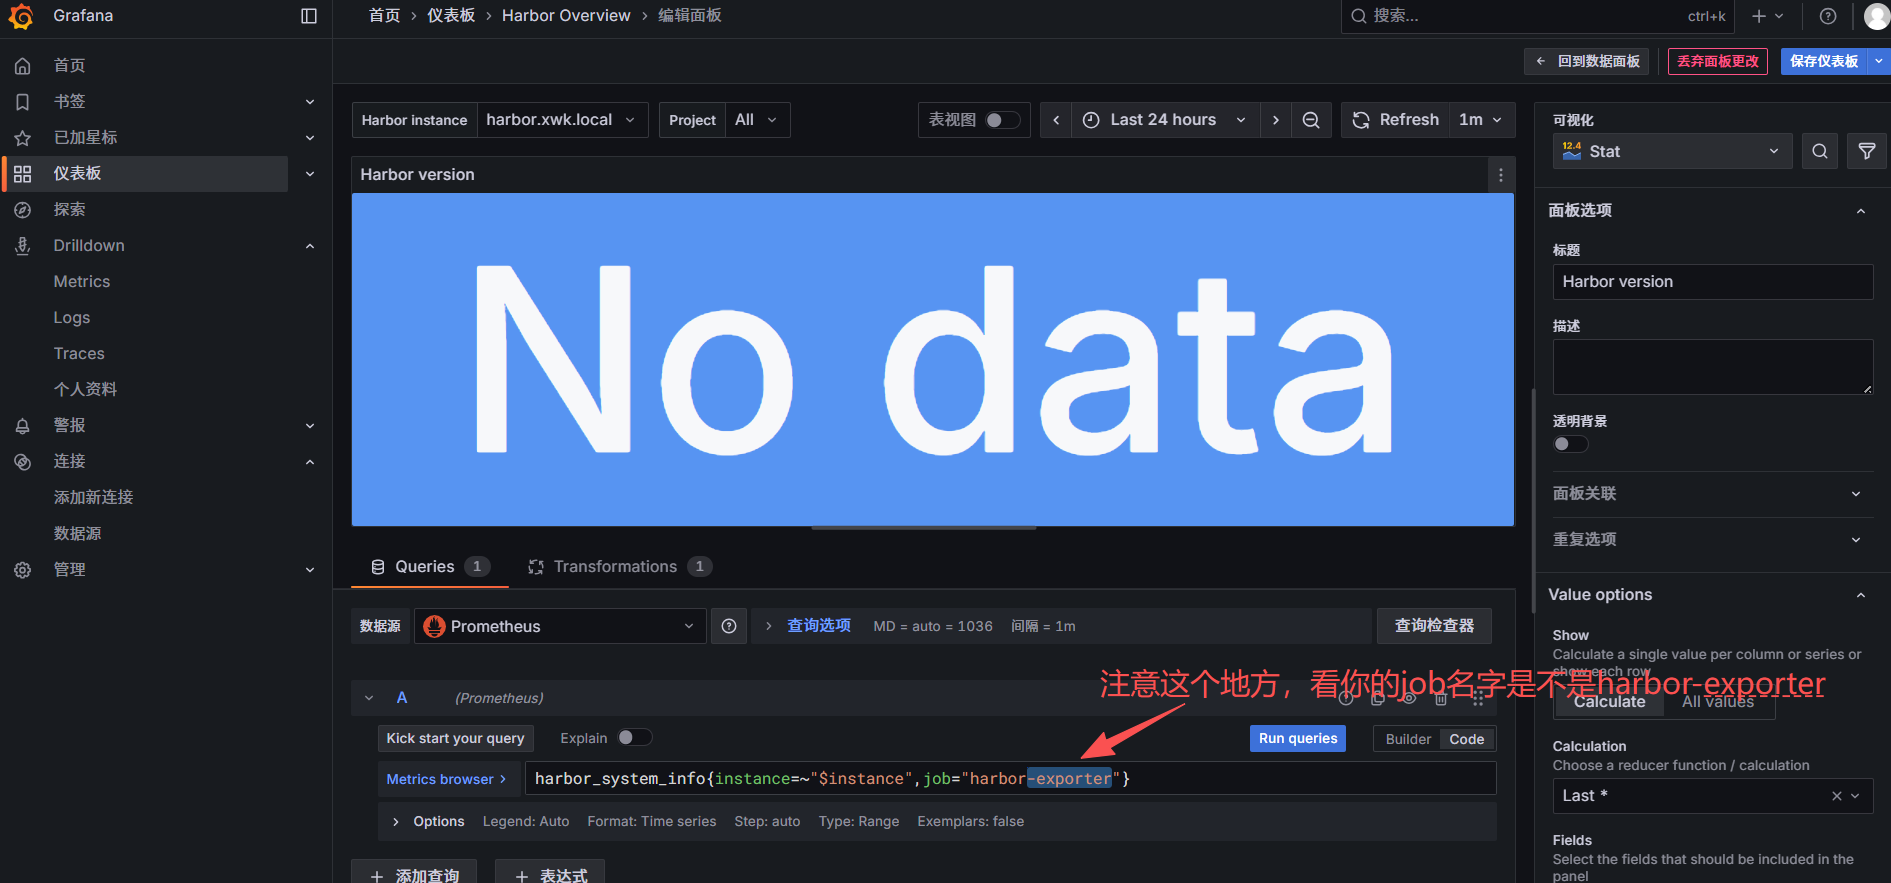Click Kick start your query button
1891x883 pixels.
(x=456, y=739)
